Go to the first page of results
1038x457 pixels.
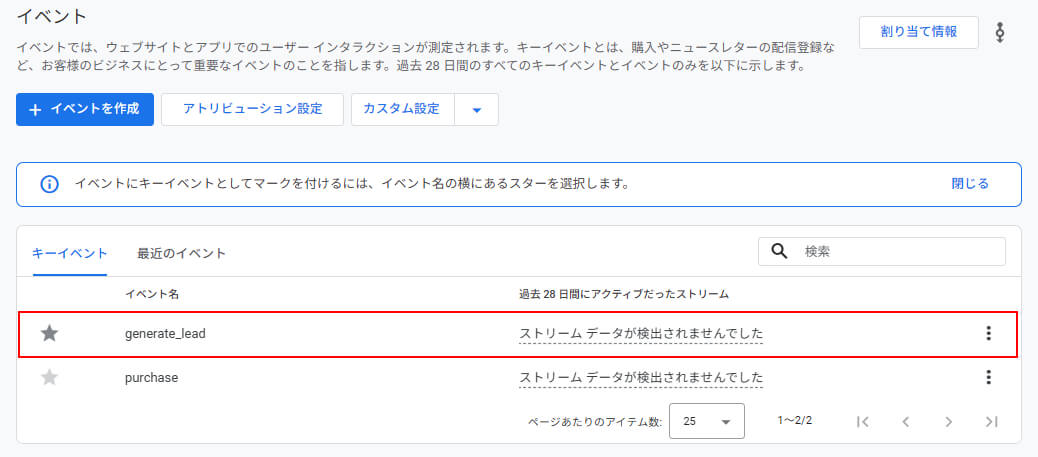(x=863, y=421)
